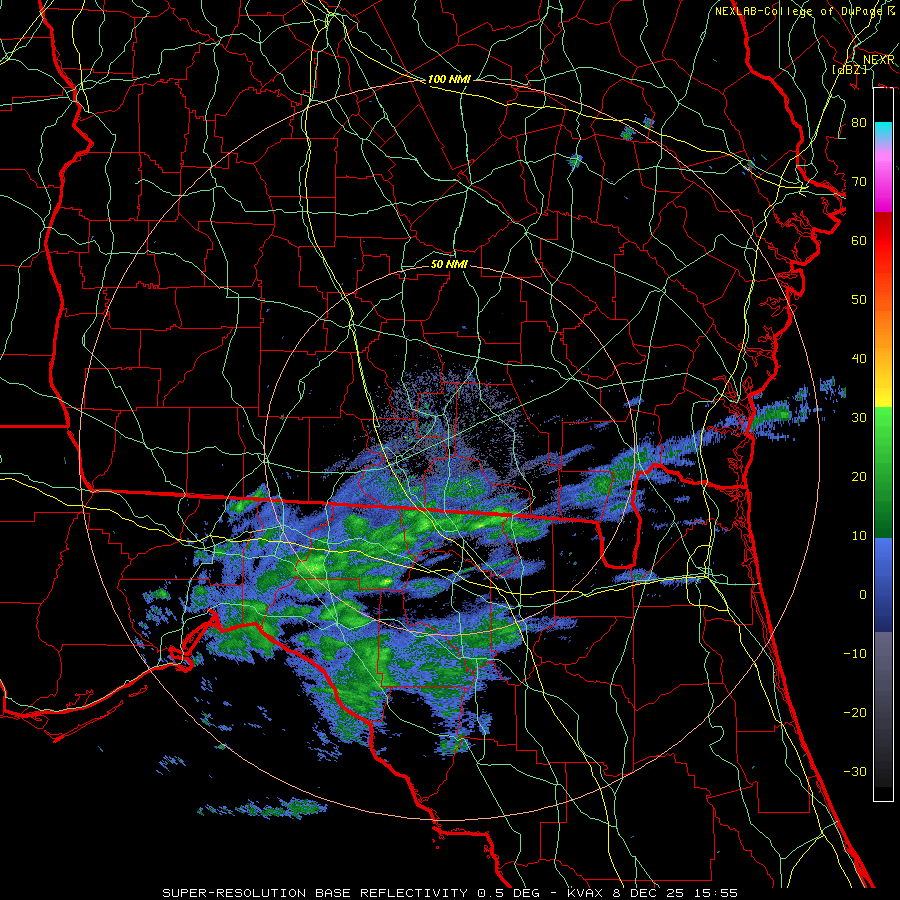Click the "100 NMI" range ring label
The width and height of the screenshot is (900, 900).
click(x=449, y=79)
